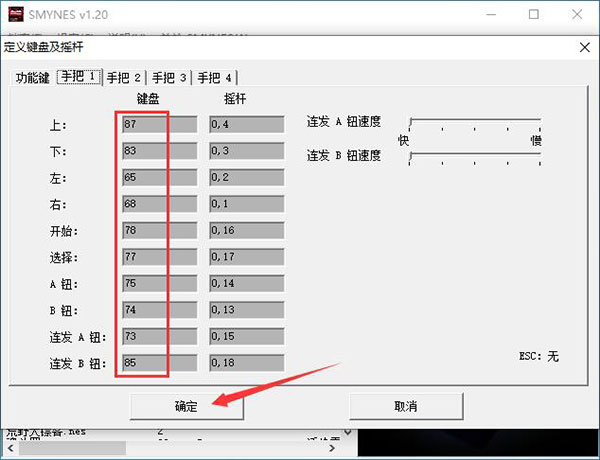The width and height of the screenshot is (600, 460).
Task: Click the horizontal scrollbar thumb in main window
Action: click(x=72, y=448)
